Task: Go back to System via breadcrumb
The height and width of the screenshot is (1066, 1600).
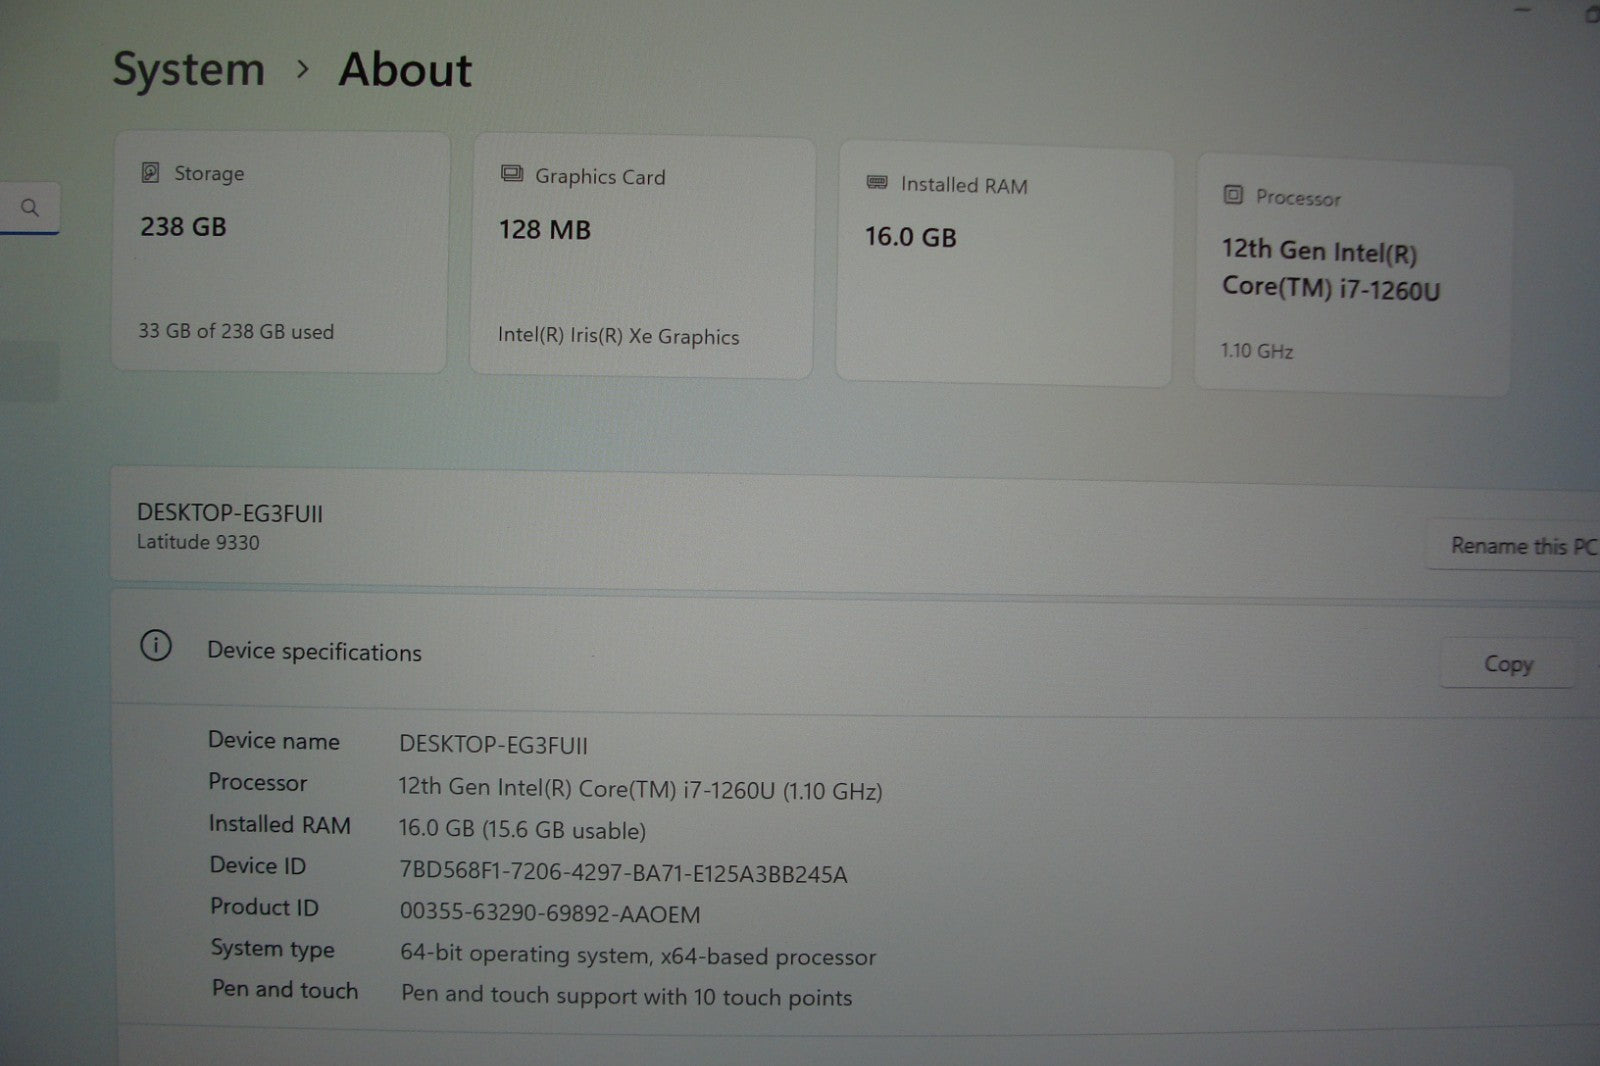Action: [x=188, y=70]
